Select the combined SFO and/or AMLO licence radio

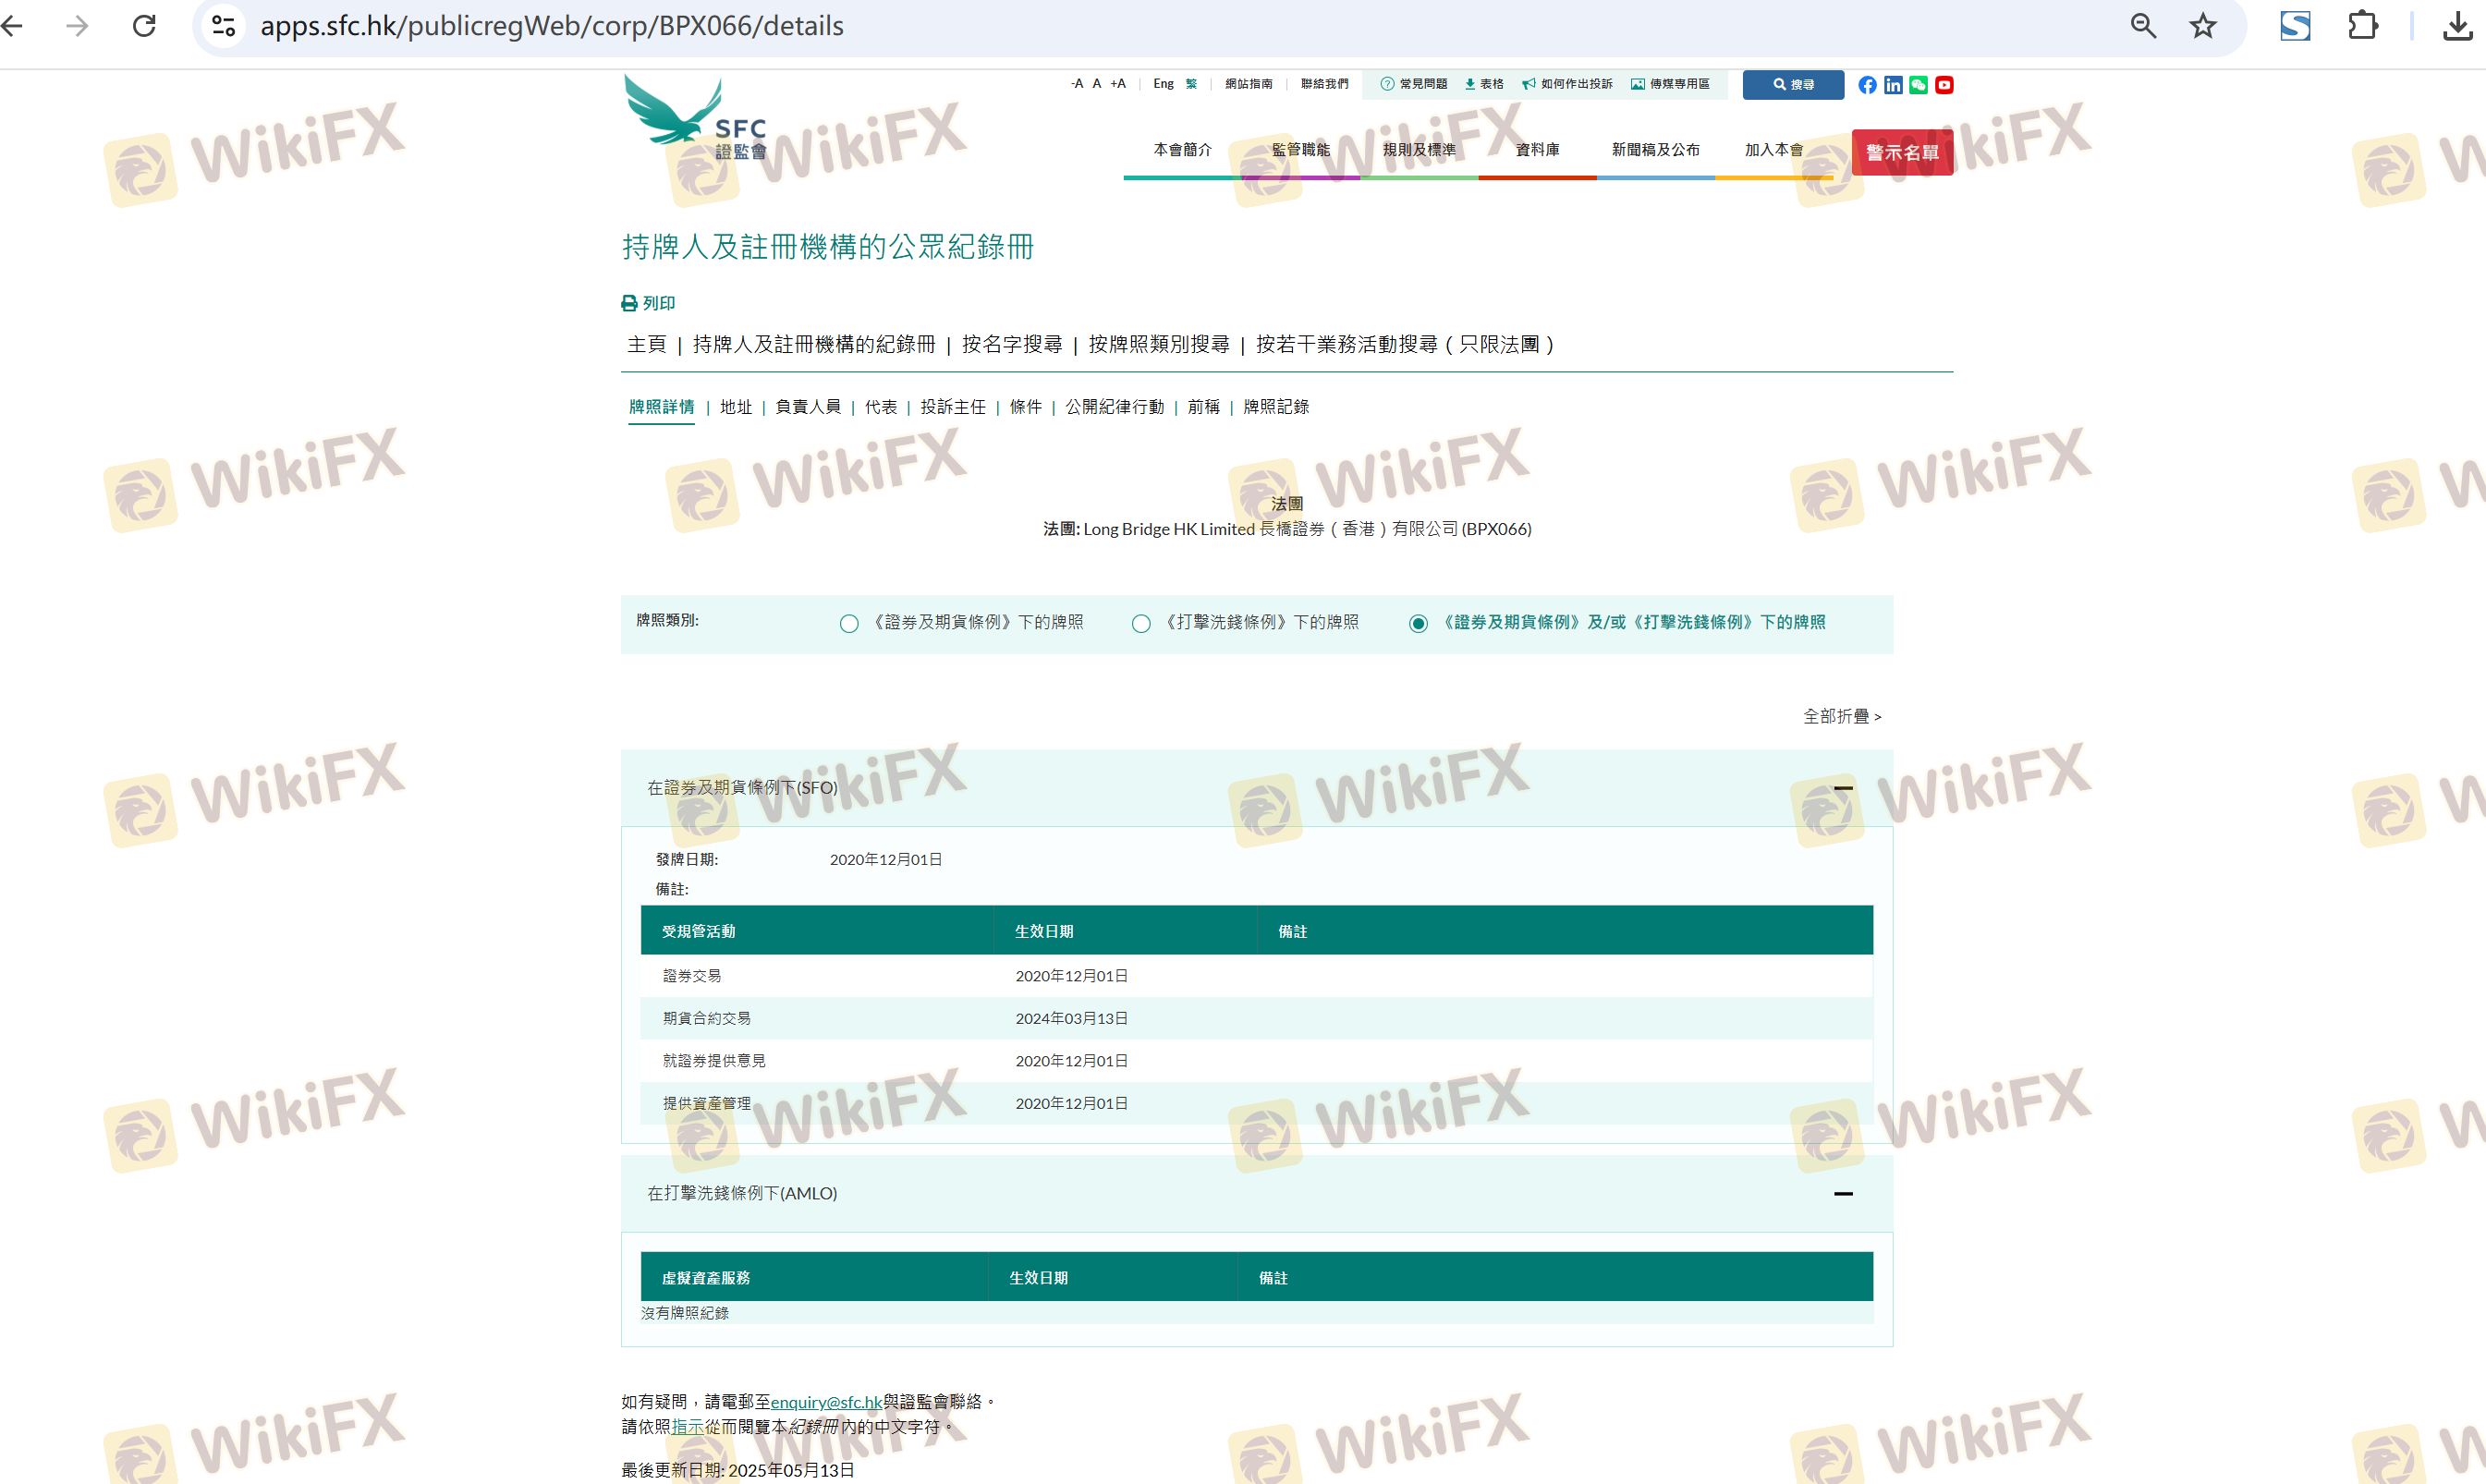point(1417,624)
